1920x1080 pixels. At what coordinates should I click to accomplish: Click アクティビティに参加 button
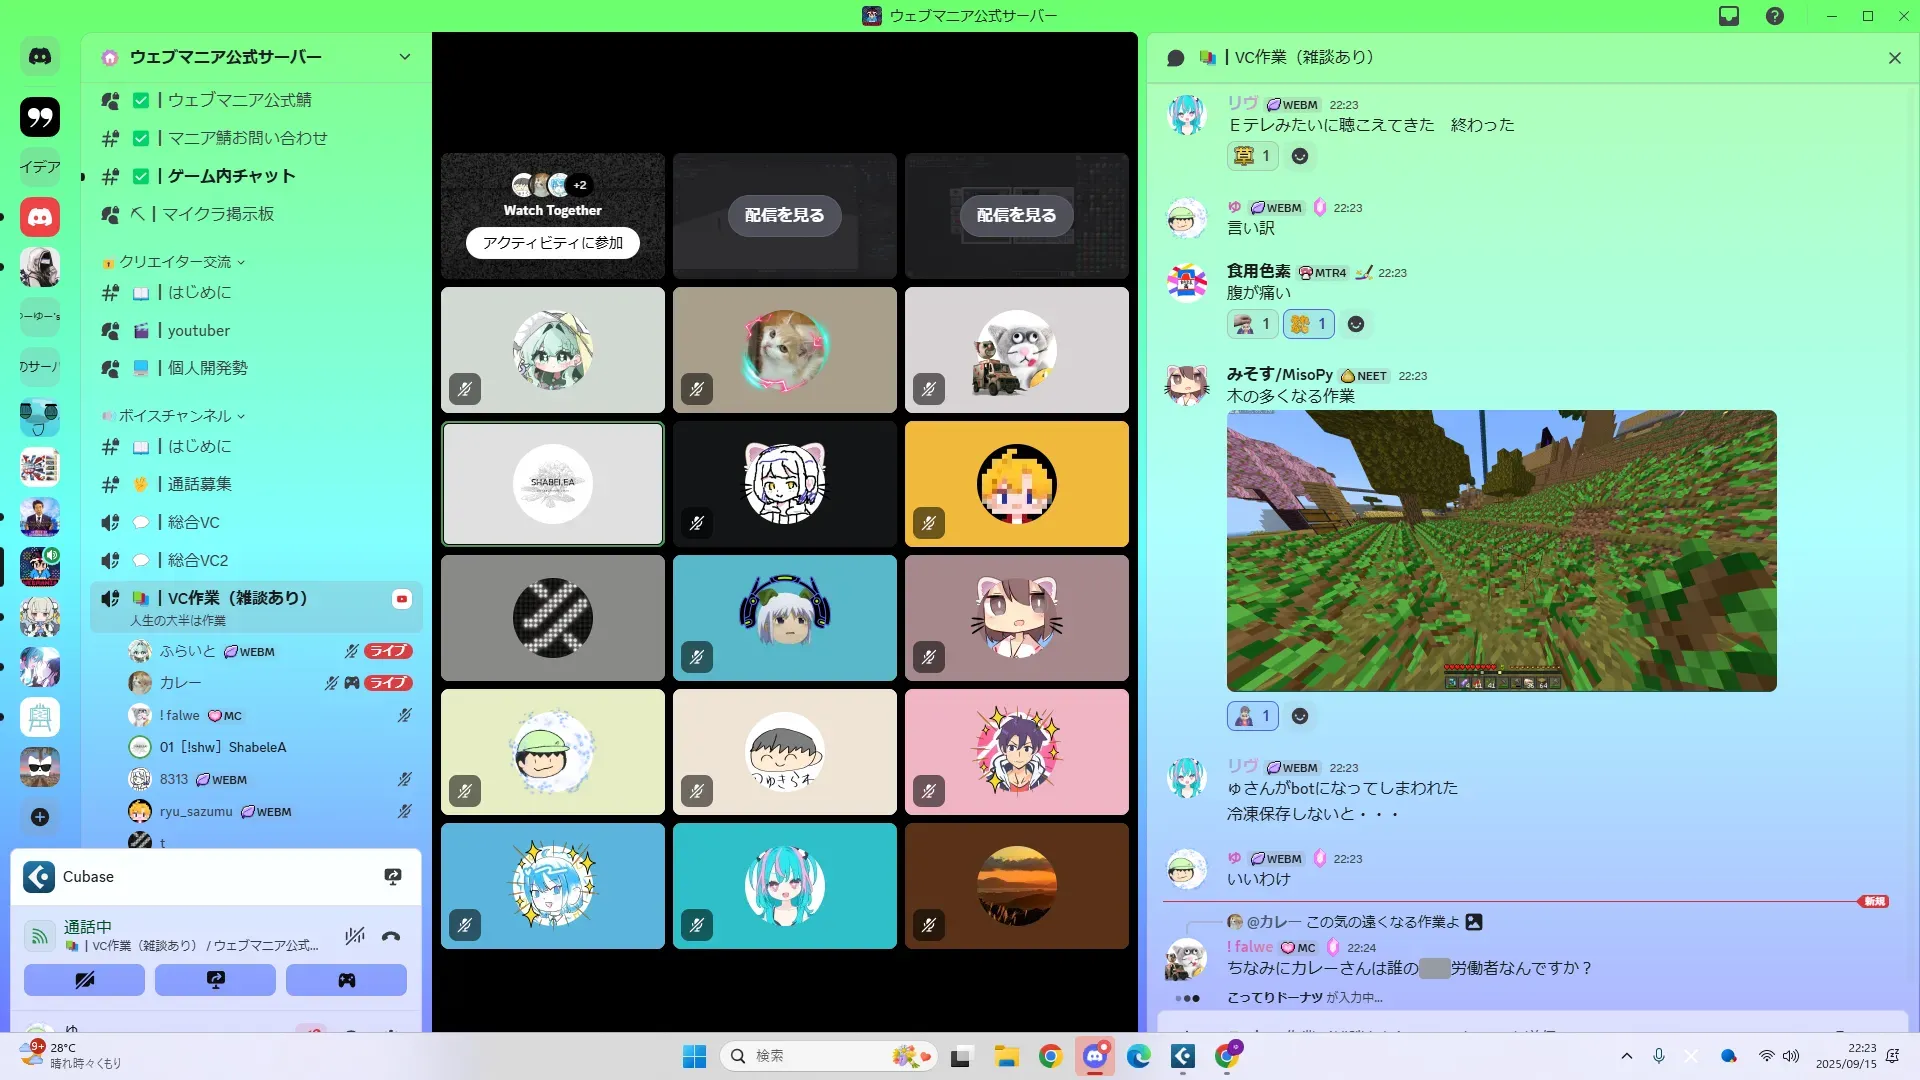(x=552, y=243)
